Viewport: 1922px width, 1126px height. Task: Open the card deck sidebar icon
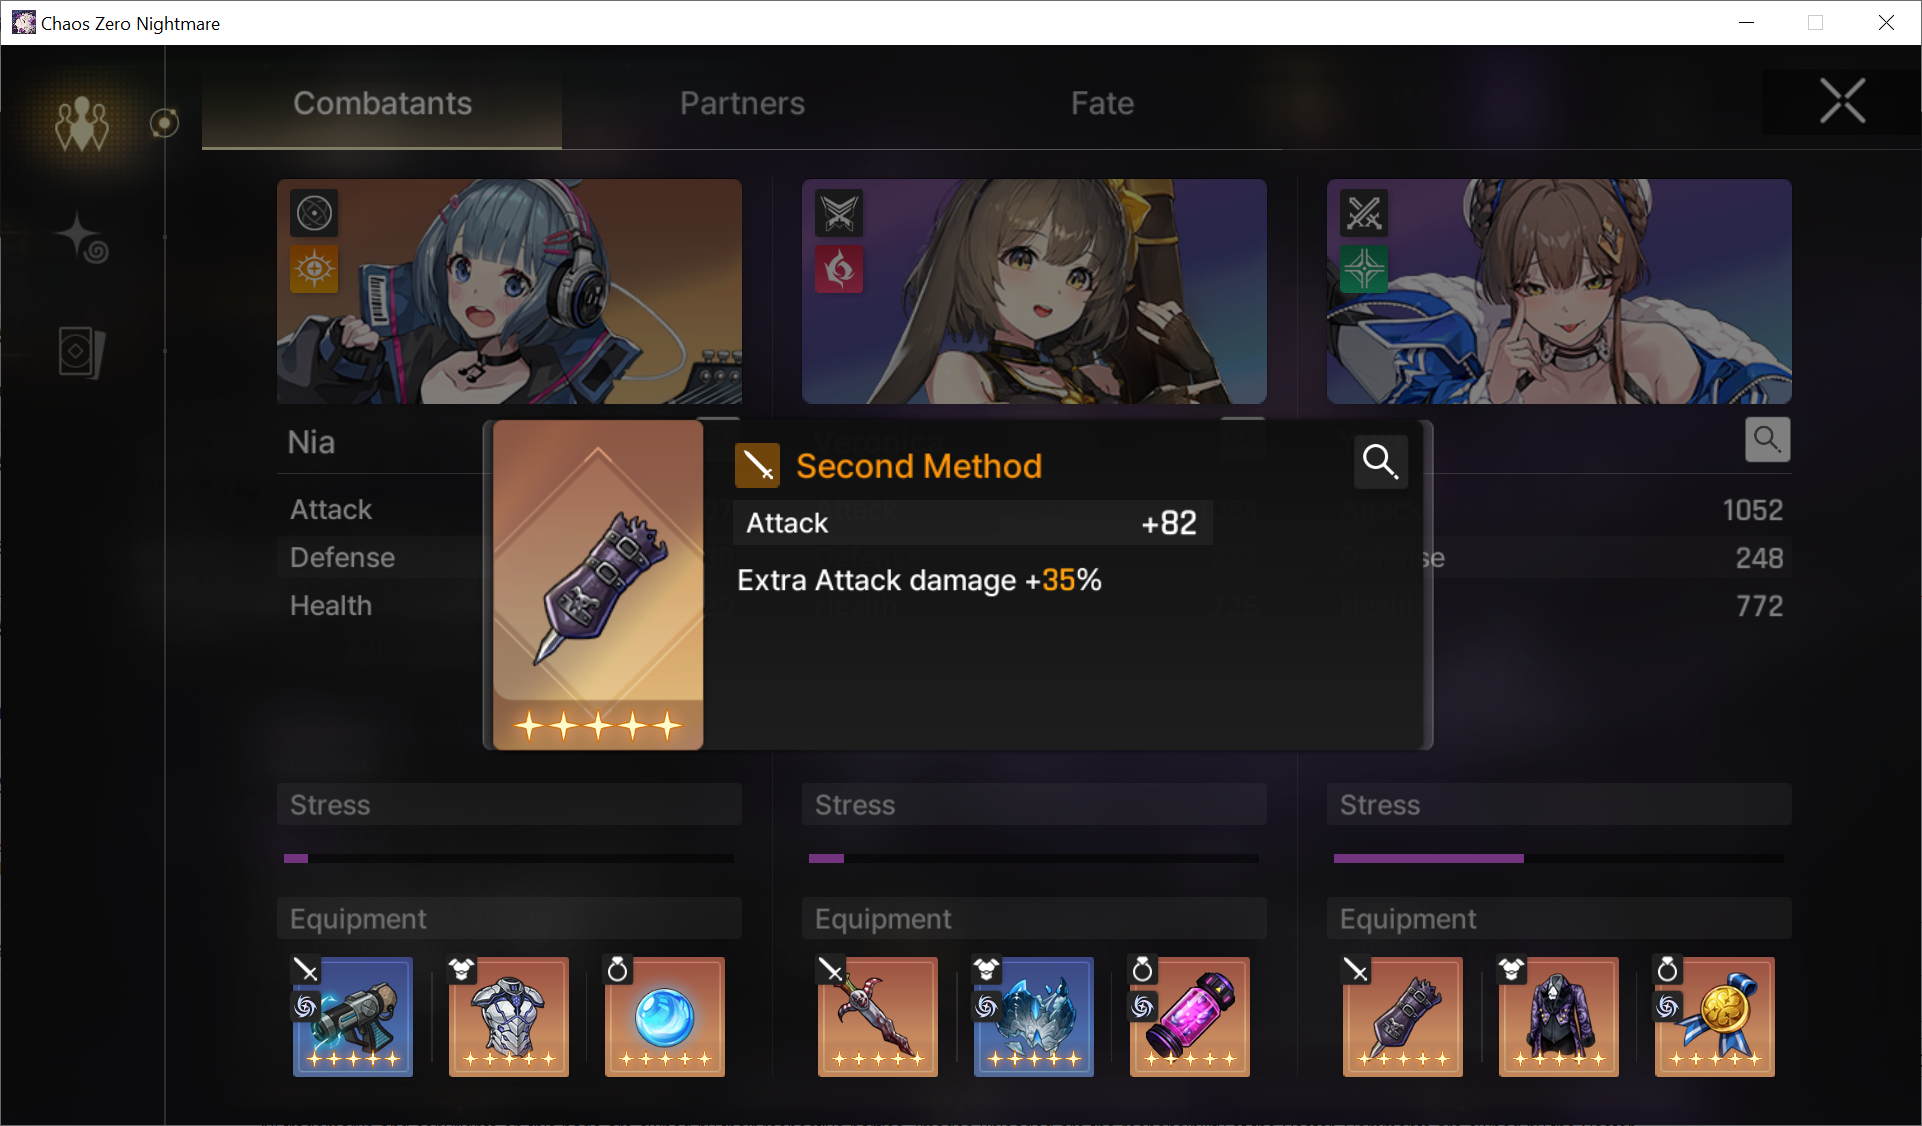82,352
